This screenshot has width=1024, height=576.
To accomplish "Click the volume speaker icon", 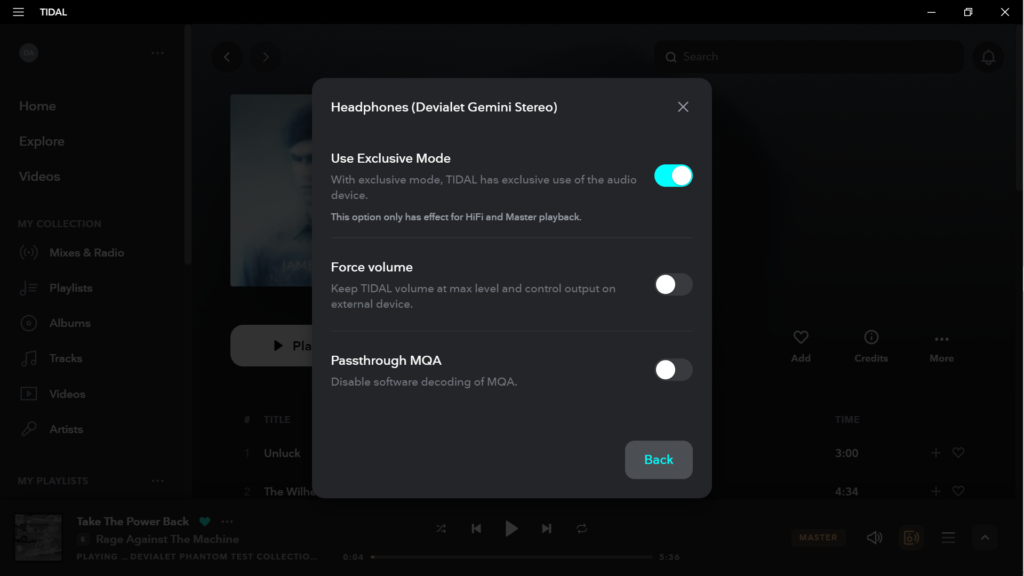I will [874, 537].
